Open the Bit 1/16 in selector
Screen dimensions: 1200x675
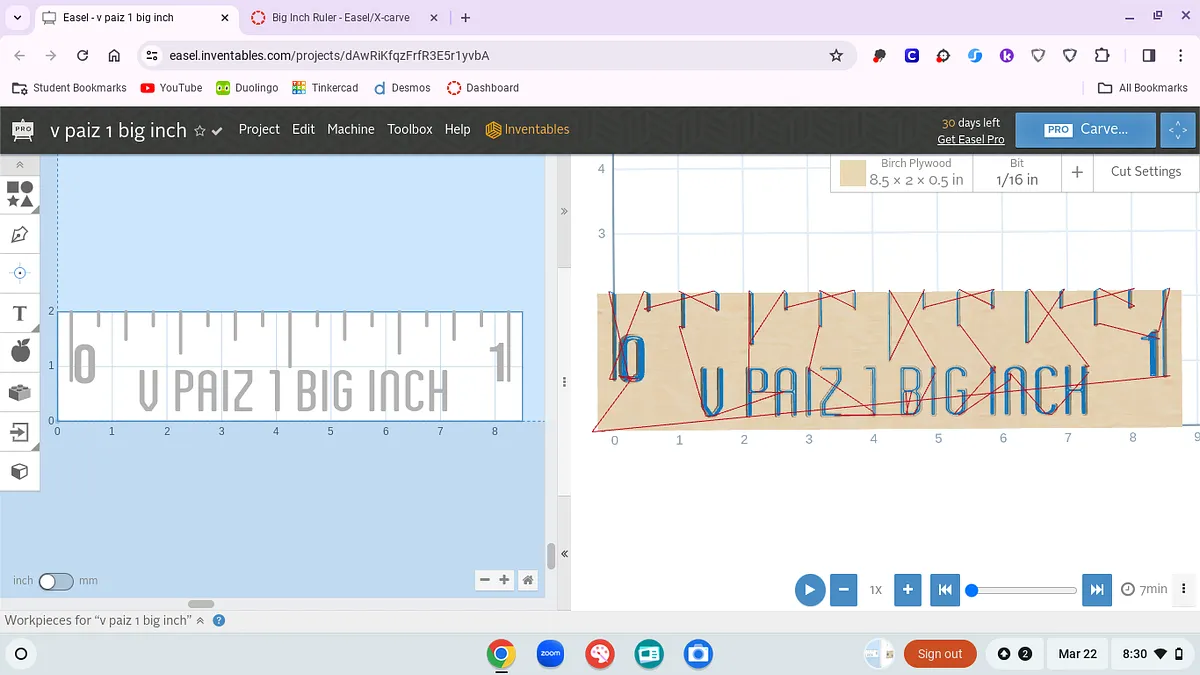click(x=1016, y=172)
